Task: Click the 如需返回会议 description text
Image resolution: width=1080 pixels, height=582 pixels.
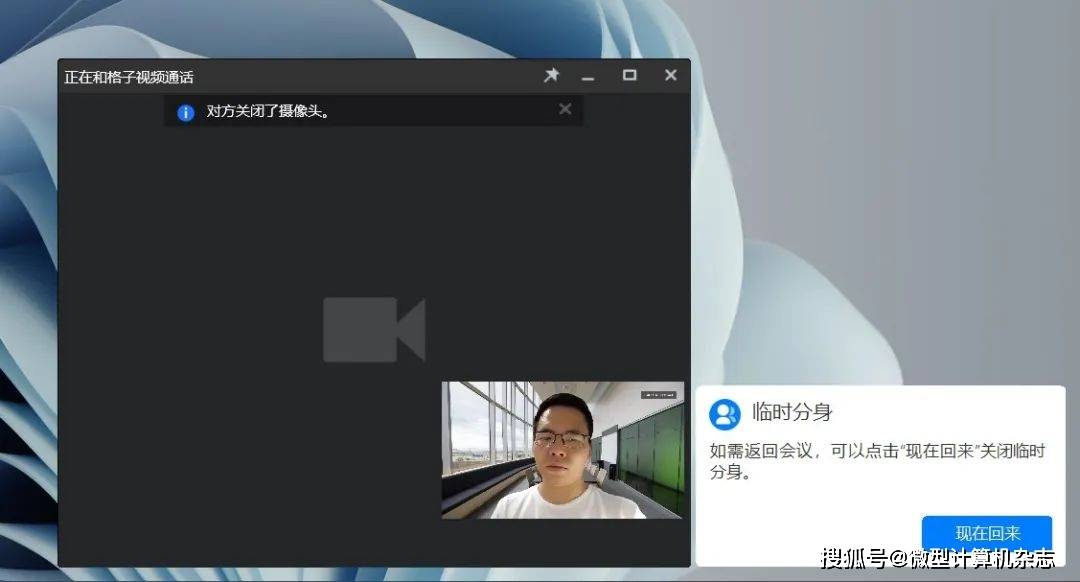Action: [878, 461]
